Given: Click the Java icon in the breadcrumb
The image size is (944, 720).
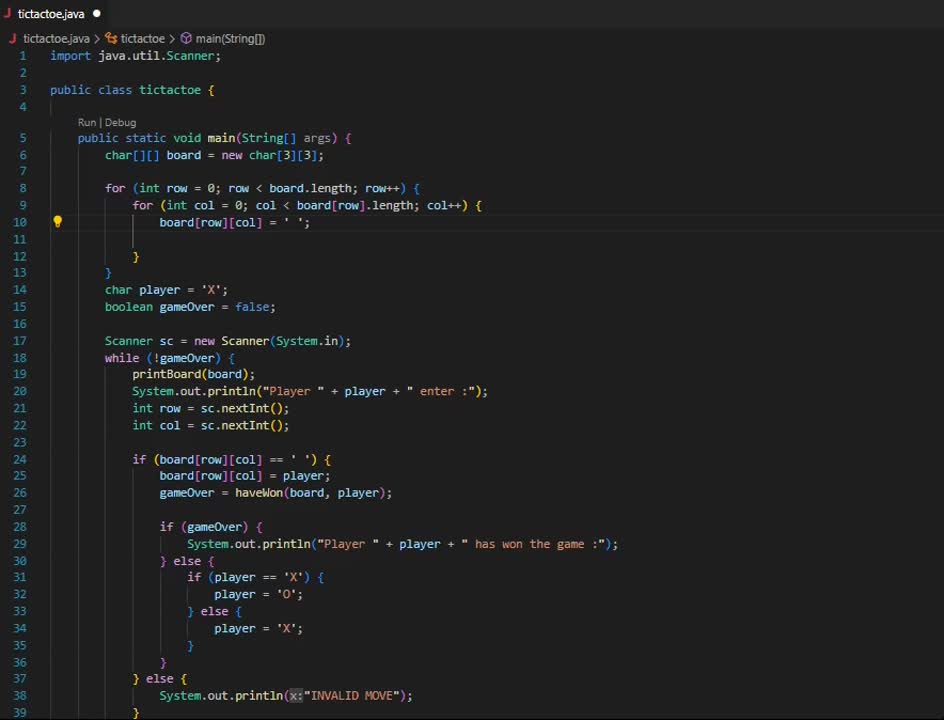Looking at the screenshot, I should point(13,39).
